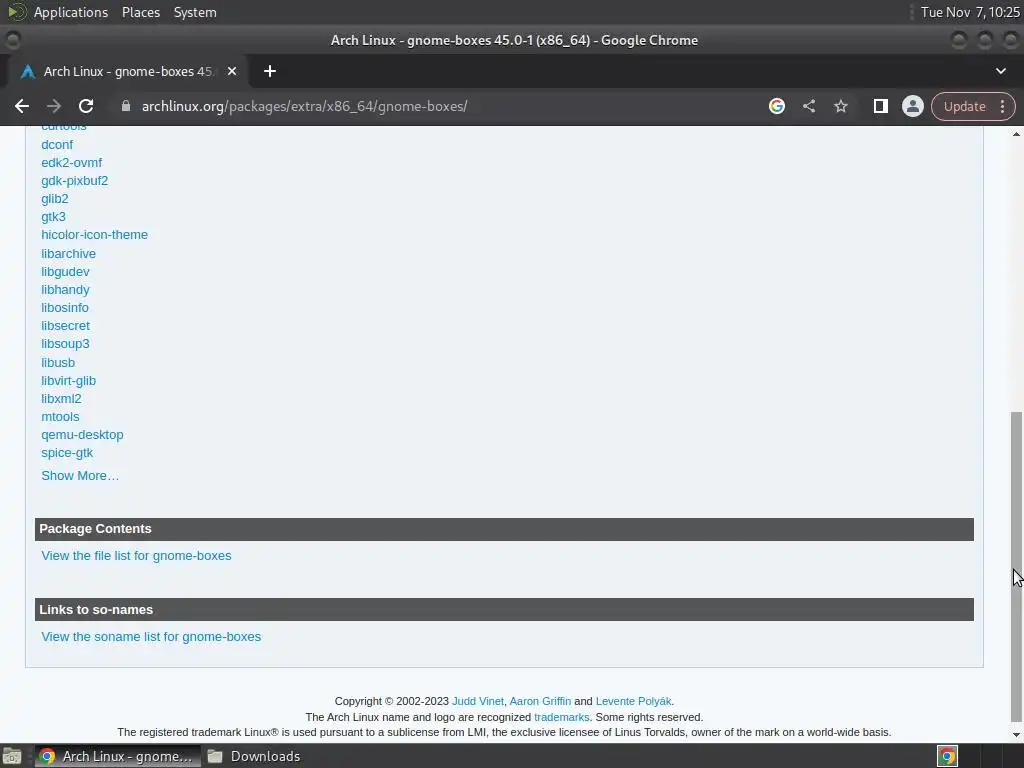Click the Update button in Chrome

tap(964, 106)
